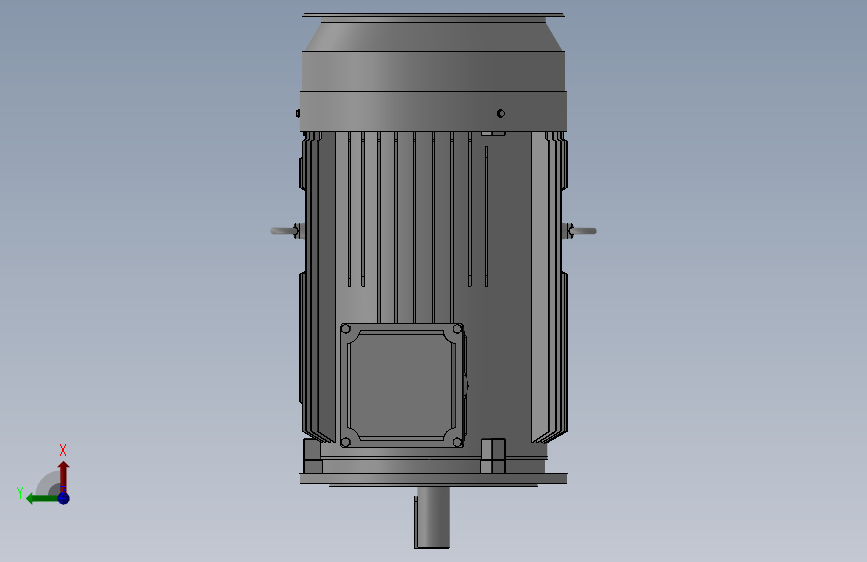Select the motor output shaft at the bottom

(x=432, y=517)
